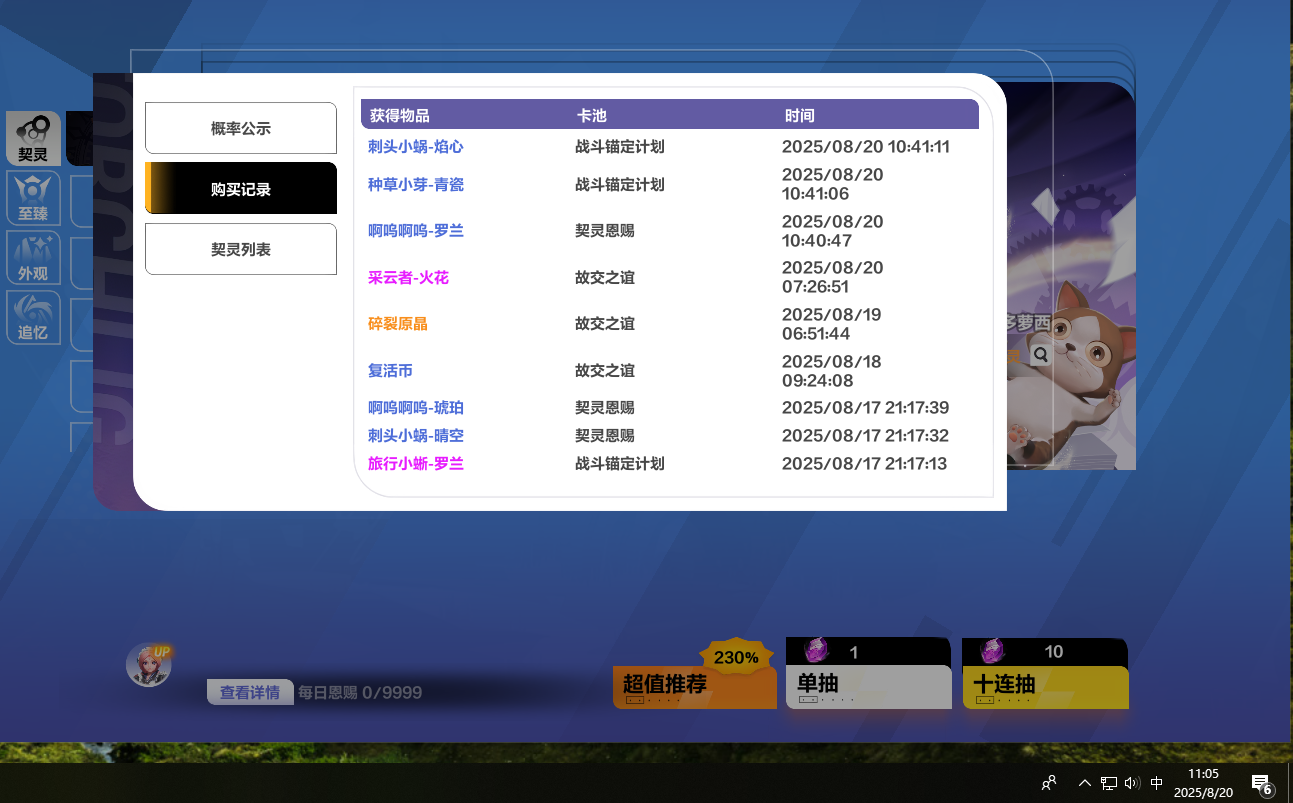1293x803 pixels.
Task: Open the People icon in system tray
Action: coord(1049,783)
